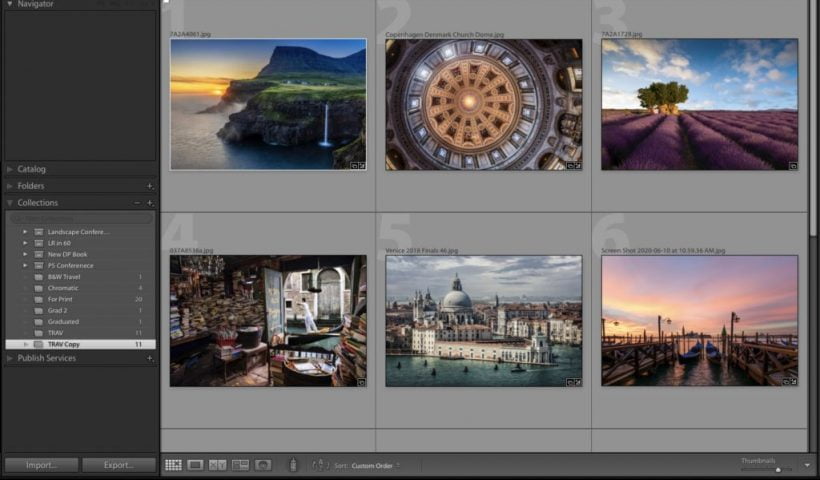Screen dimensions: 820x480
Task: Switch to Grid view in toolbar
Action: (173, 465)
